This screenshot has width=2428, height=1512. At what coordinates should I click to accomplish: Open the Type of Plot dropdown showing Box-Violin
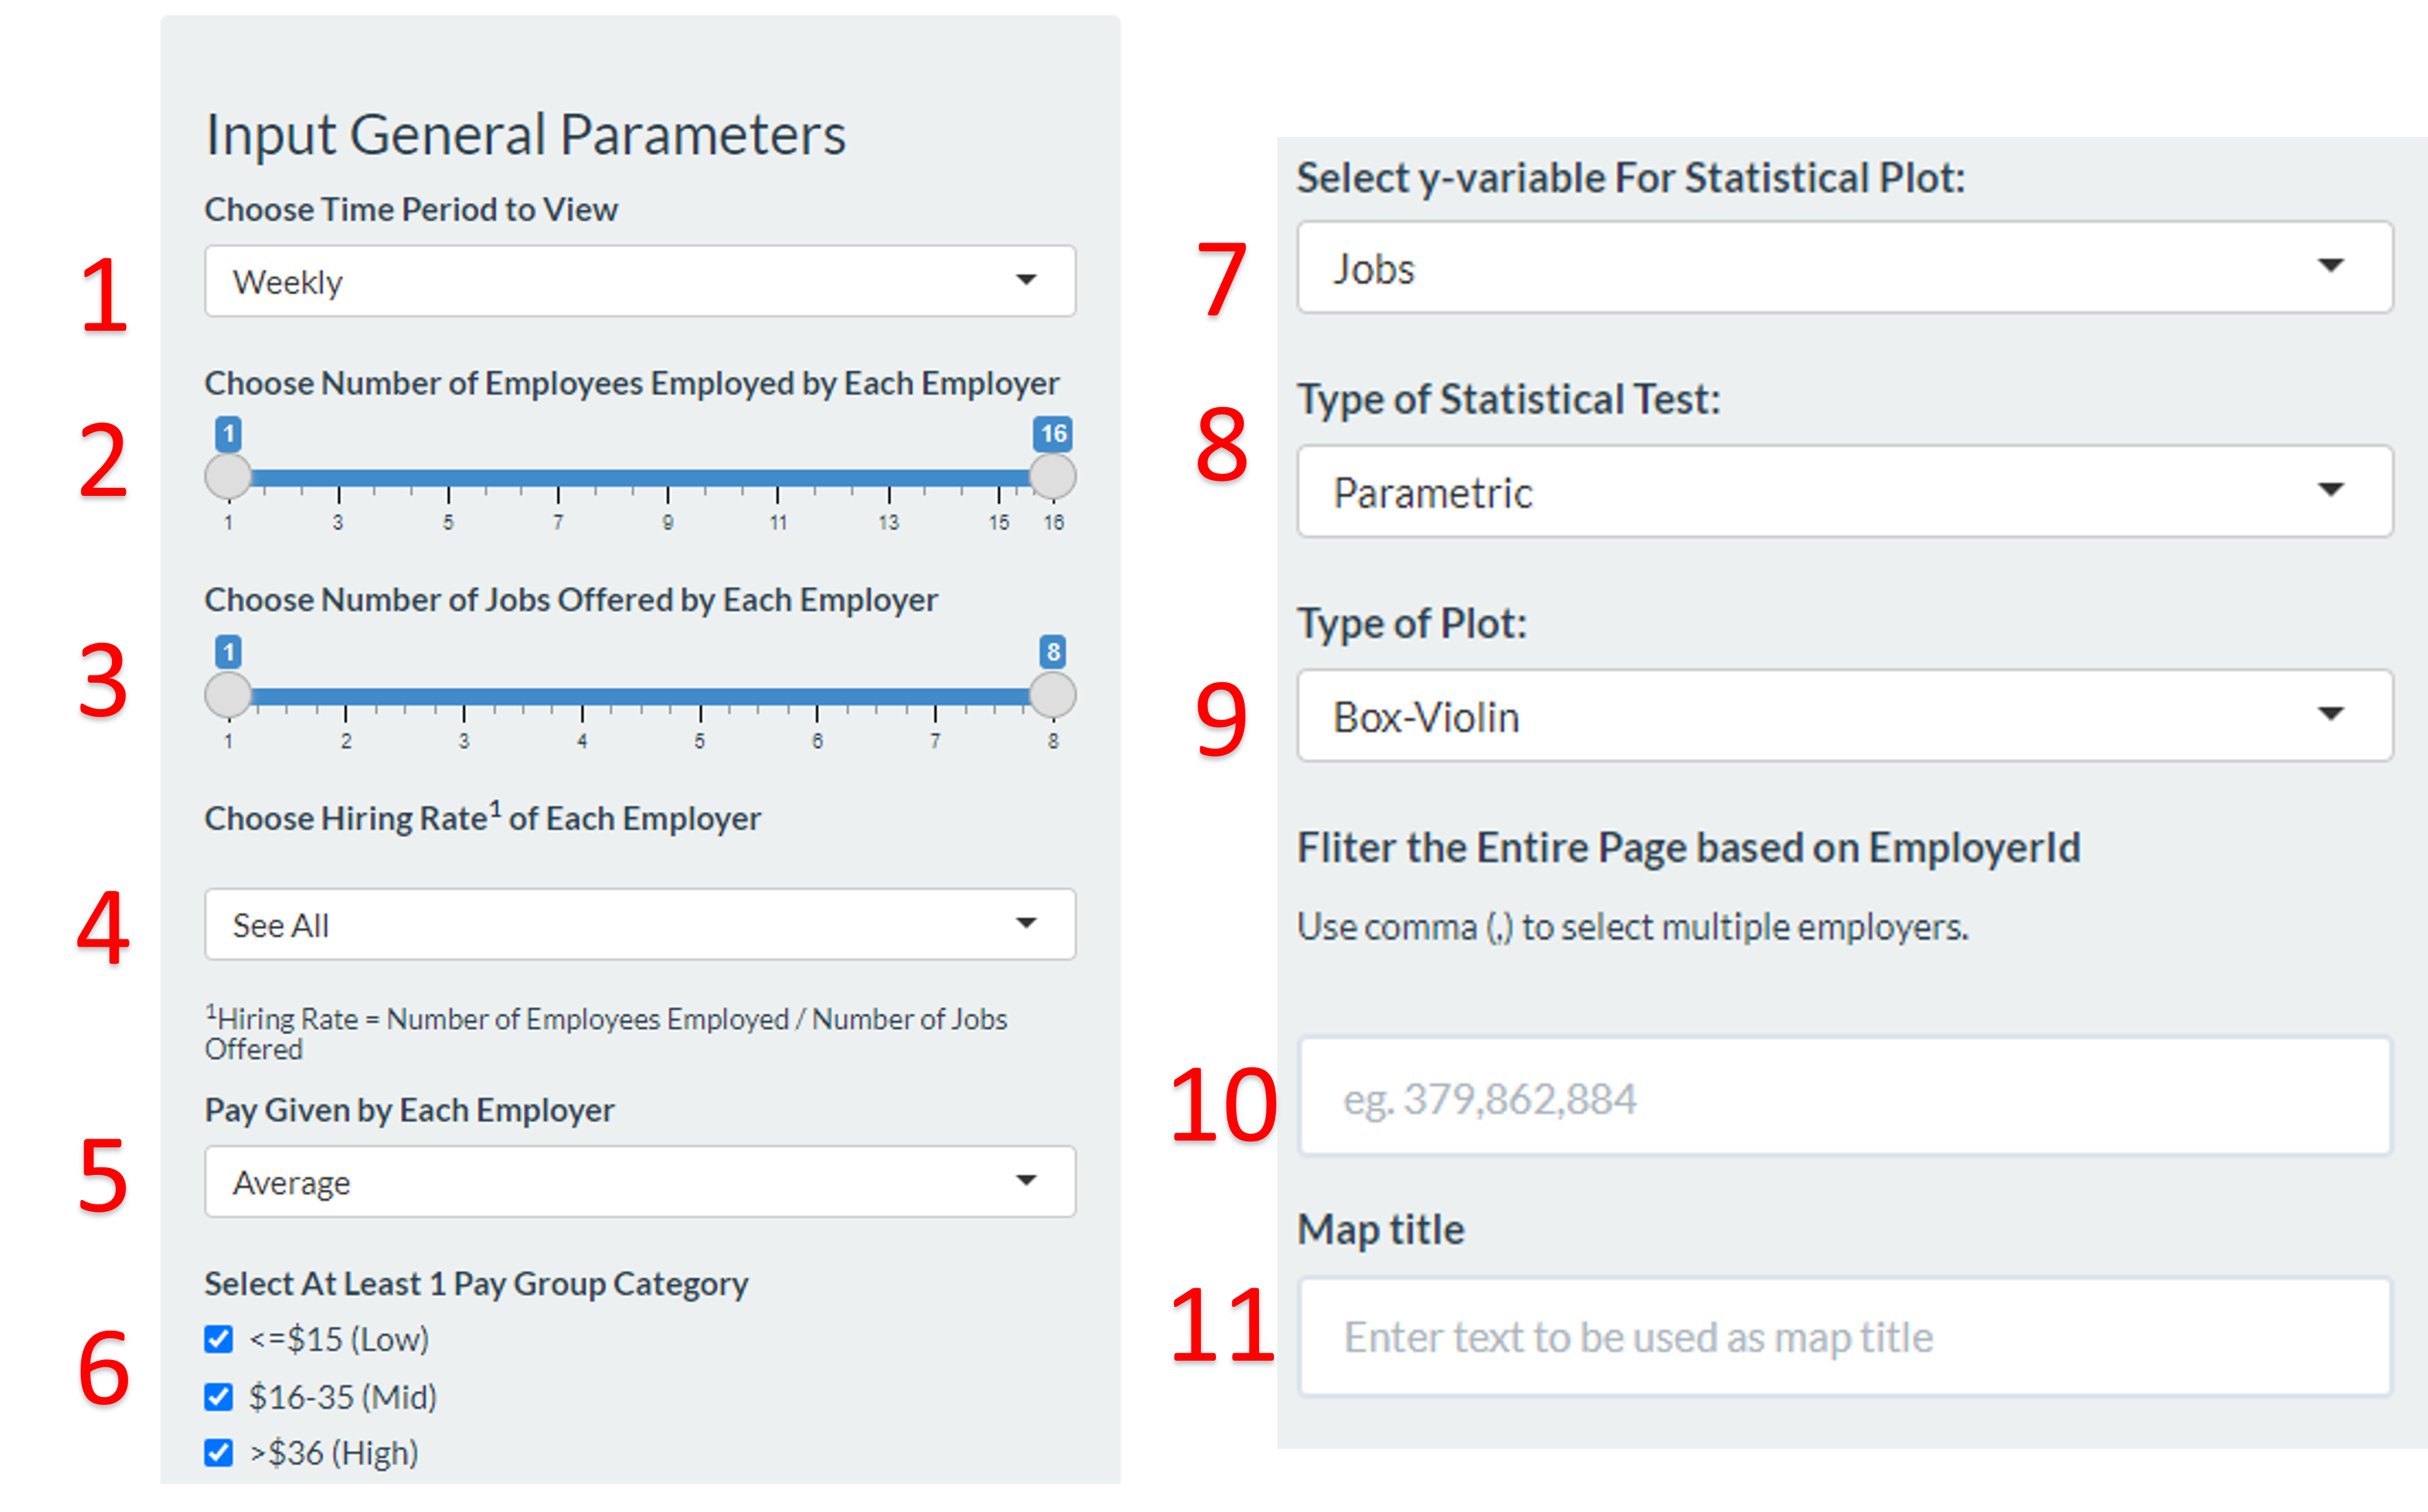click(x=1844, y=716)
